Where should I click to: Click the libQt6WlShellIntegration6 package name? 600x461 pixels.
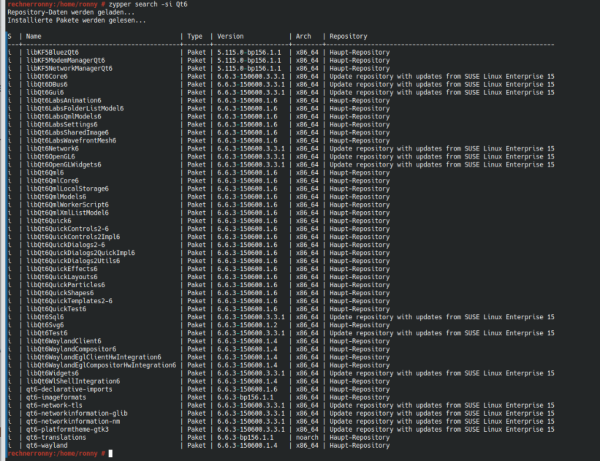(73, 381)
